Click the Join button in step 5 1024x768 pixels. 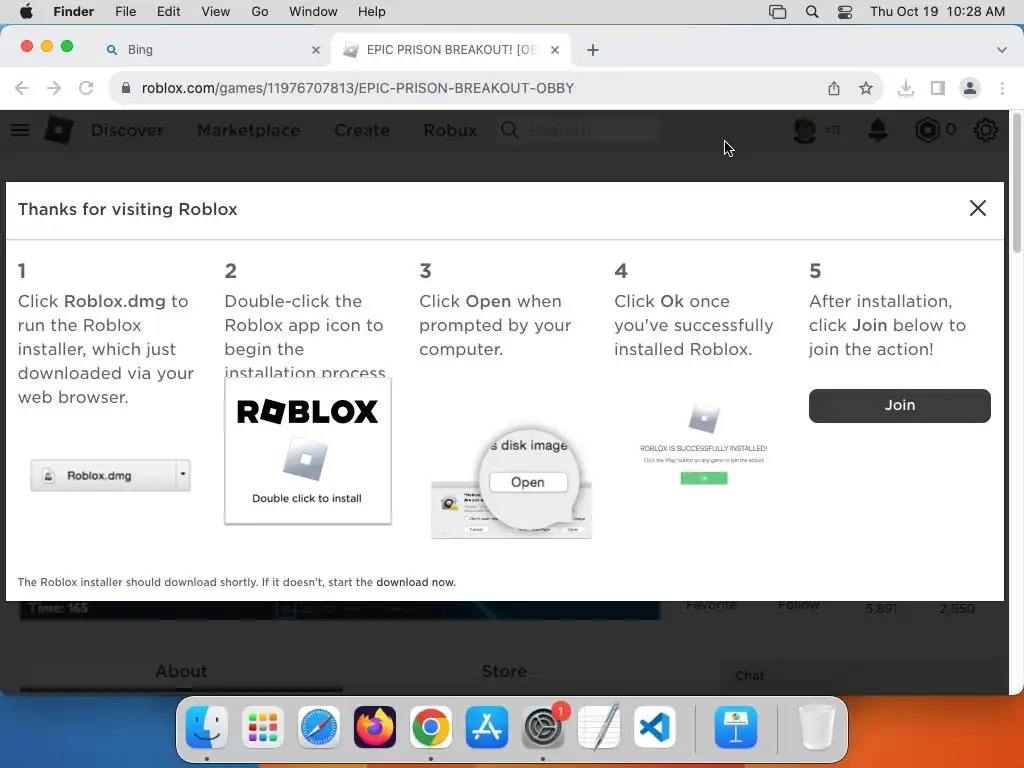(899, 406)
